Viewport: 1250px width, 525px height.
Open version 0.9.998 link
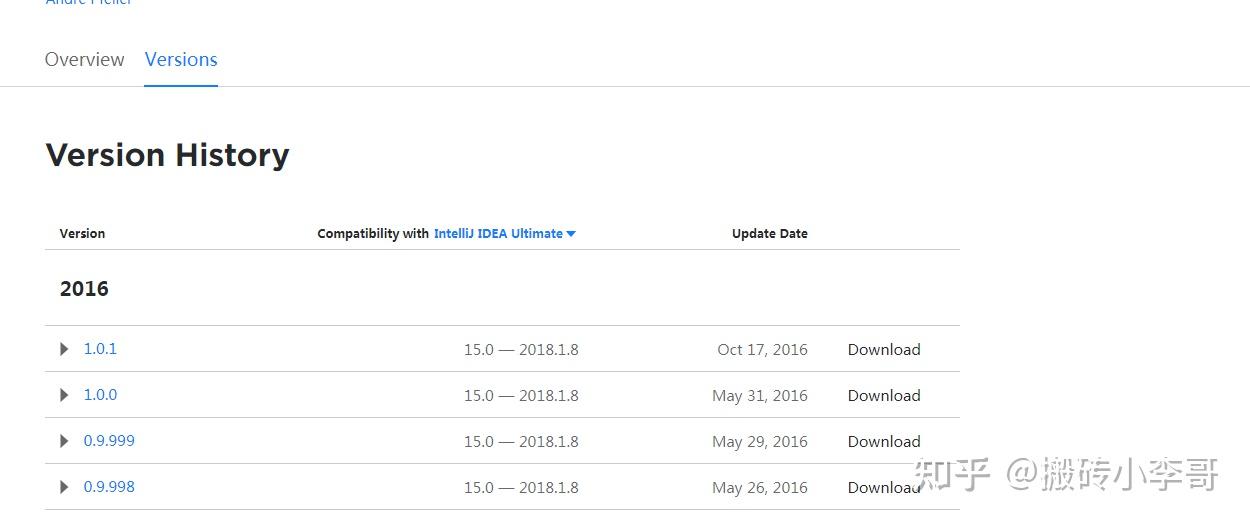(109, 487)
